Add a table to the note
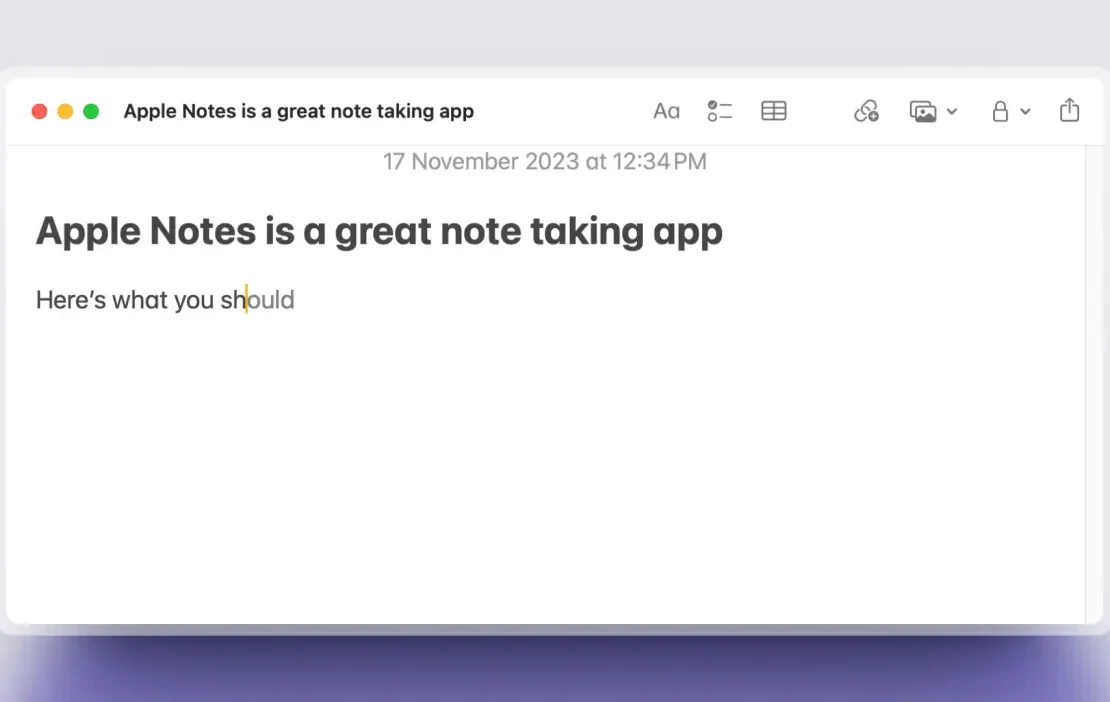 [x=773, y=111]
